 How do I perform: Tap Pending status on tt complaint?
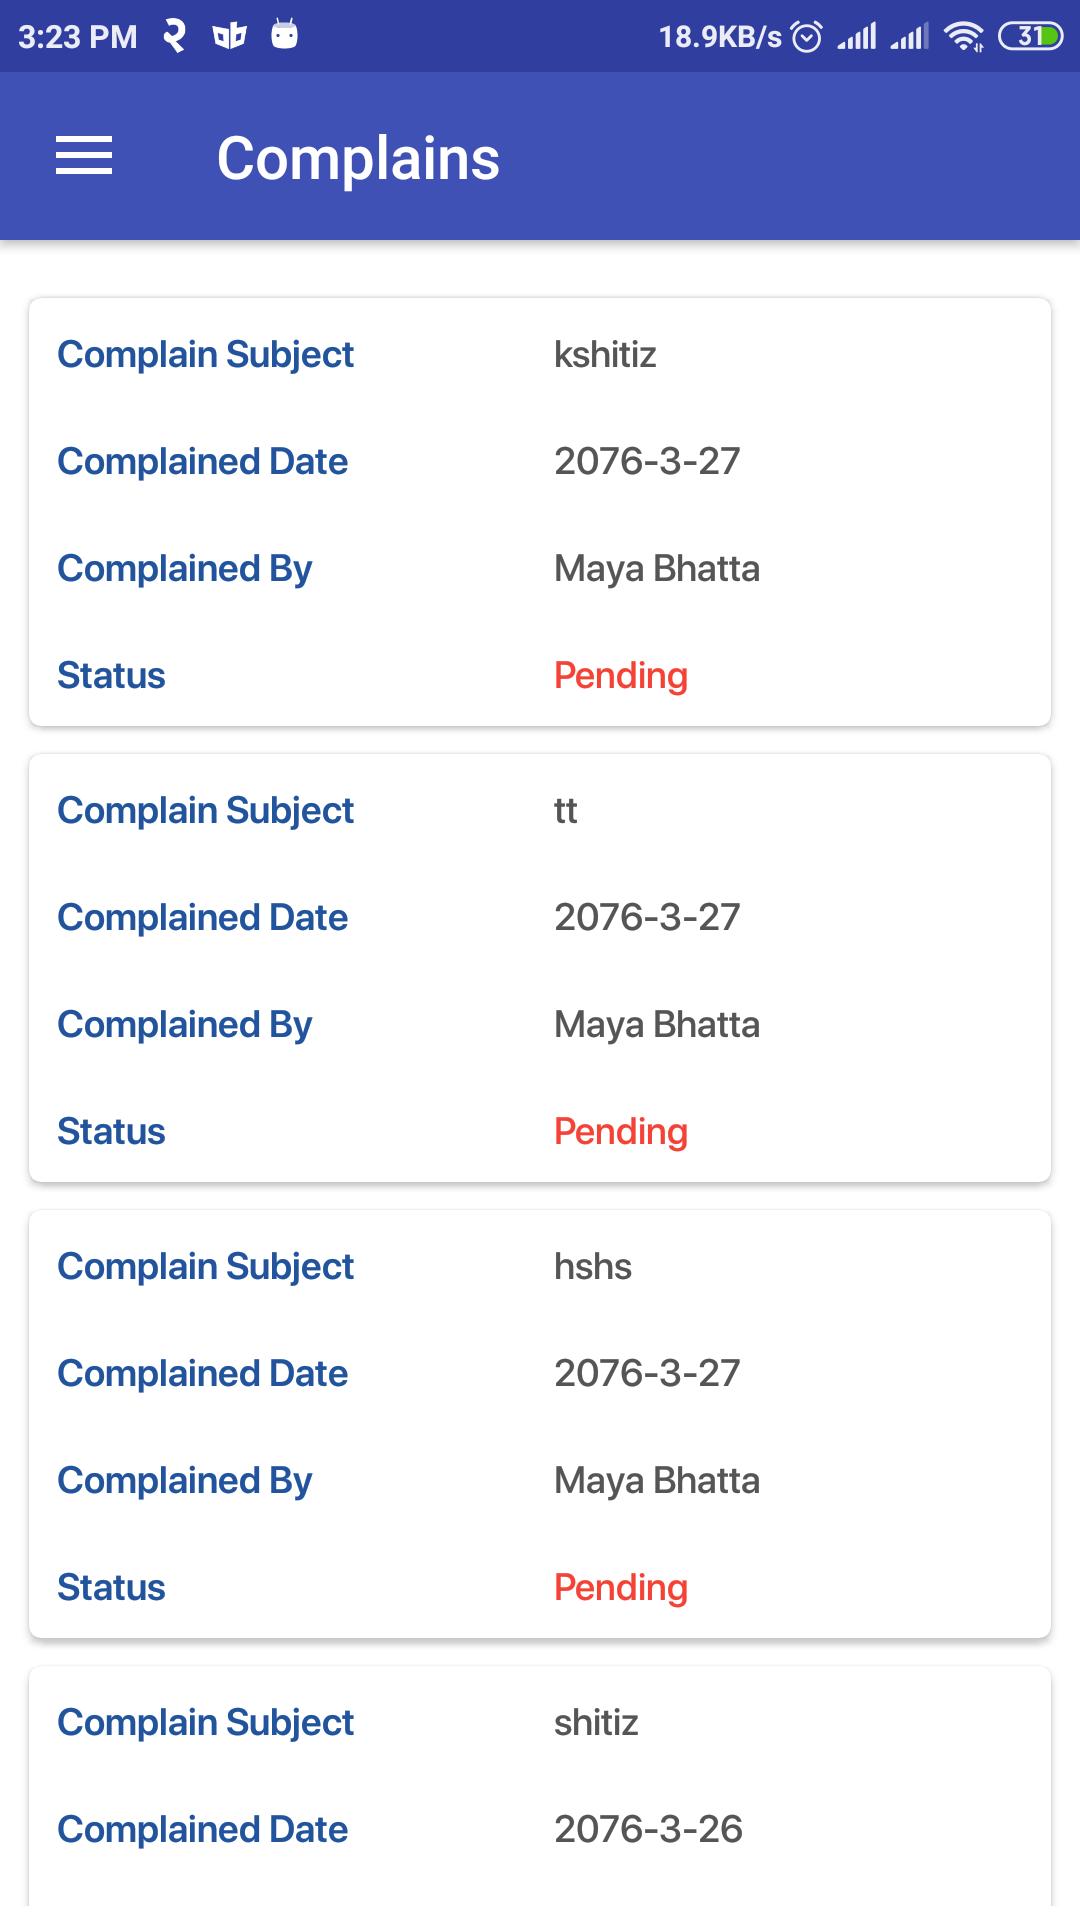pyautogui.click(x=621, y=1132)
